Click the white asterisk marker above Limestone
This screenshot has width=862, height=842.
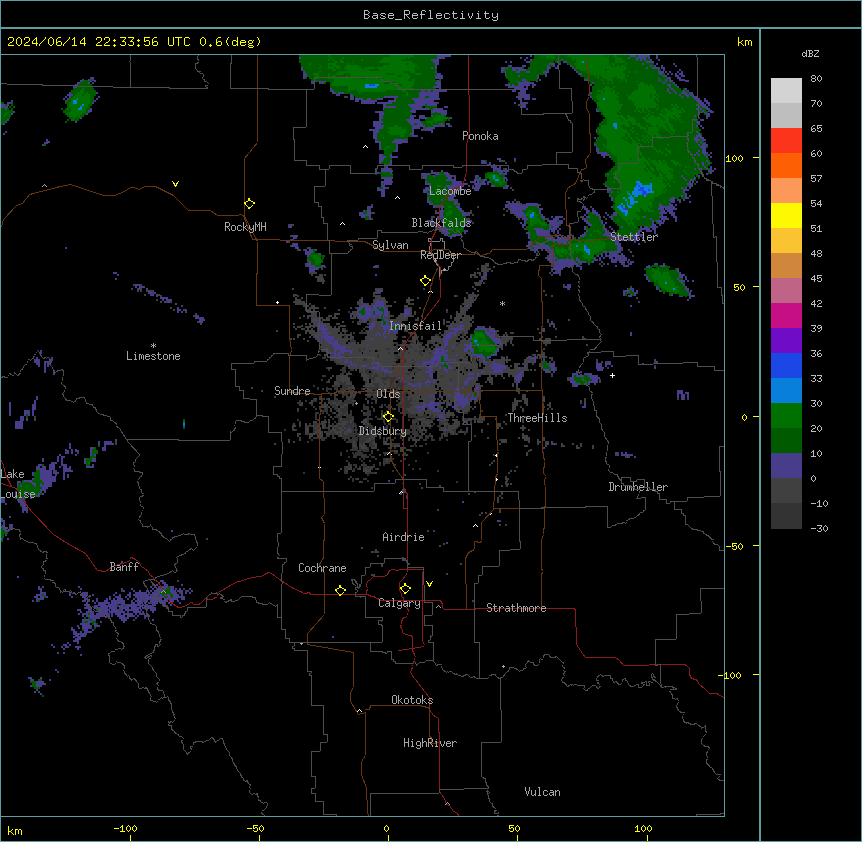click(153, 346)
